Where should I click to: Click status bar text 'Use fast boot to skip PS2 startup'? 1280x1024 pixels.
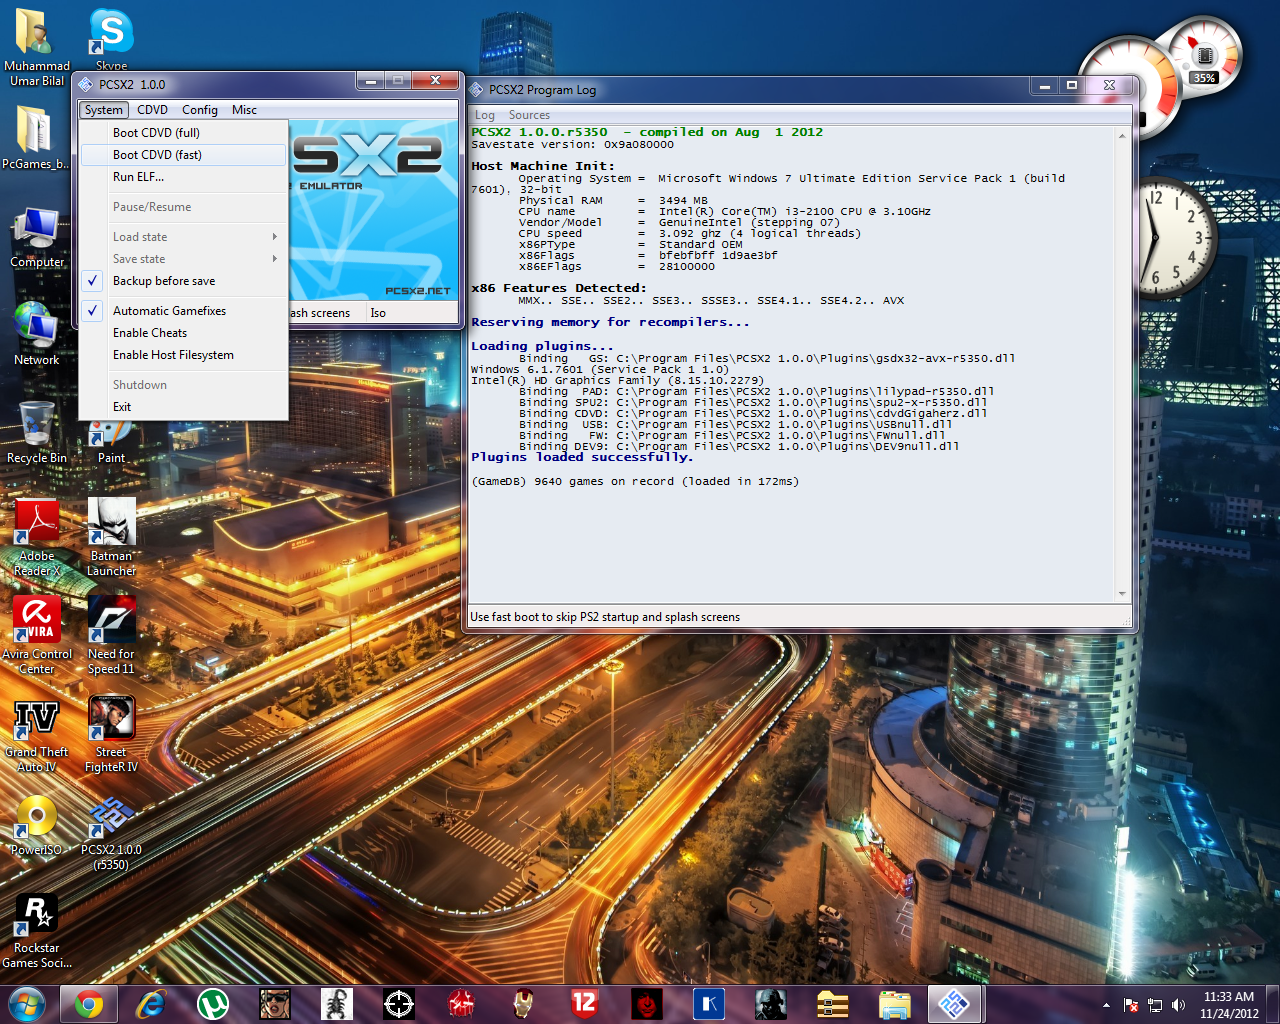[x=605, y=617]
